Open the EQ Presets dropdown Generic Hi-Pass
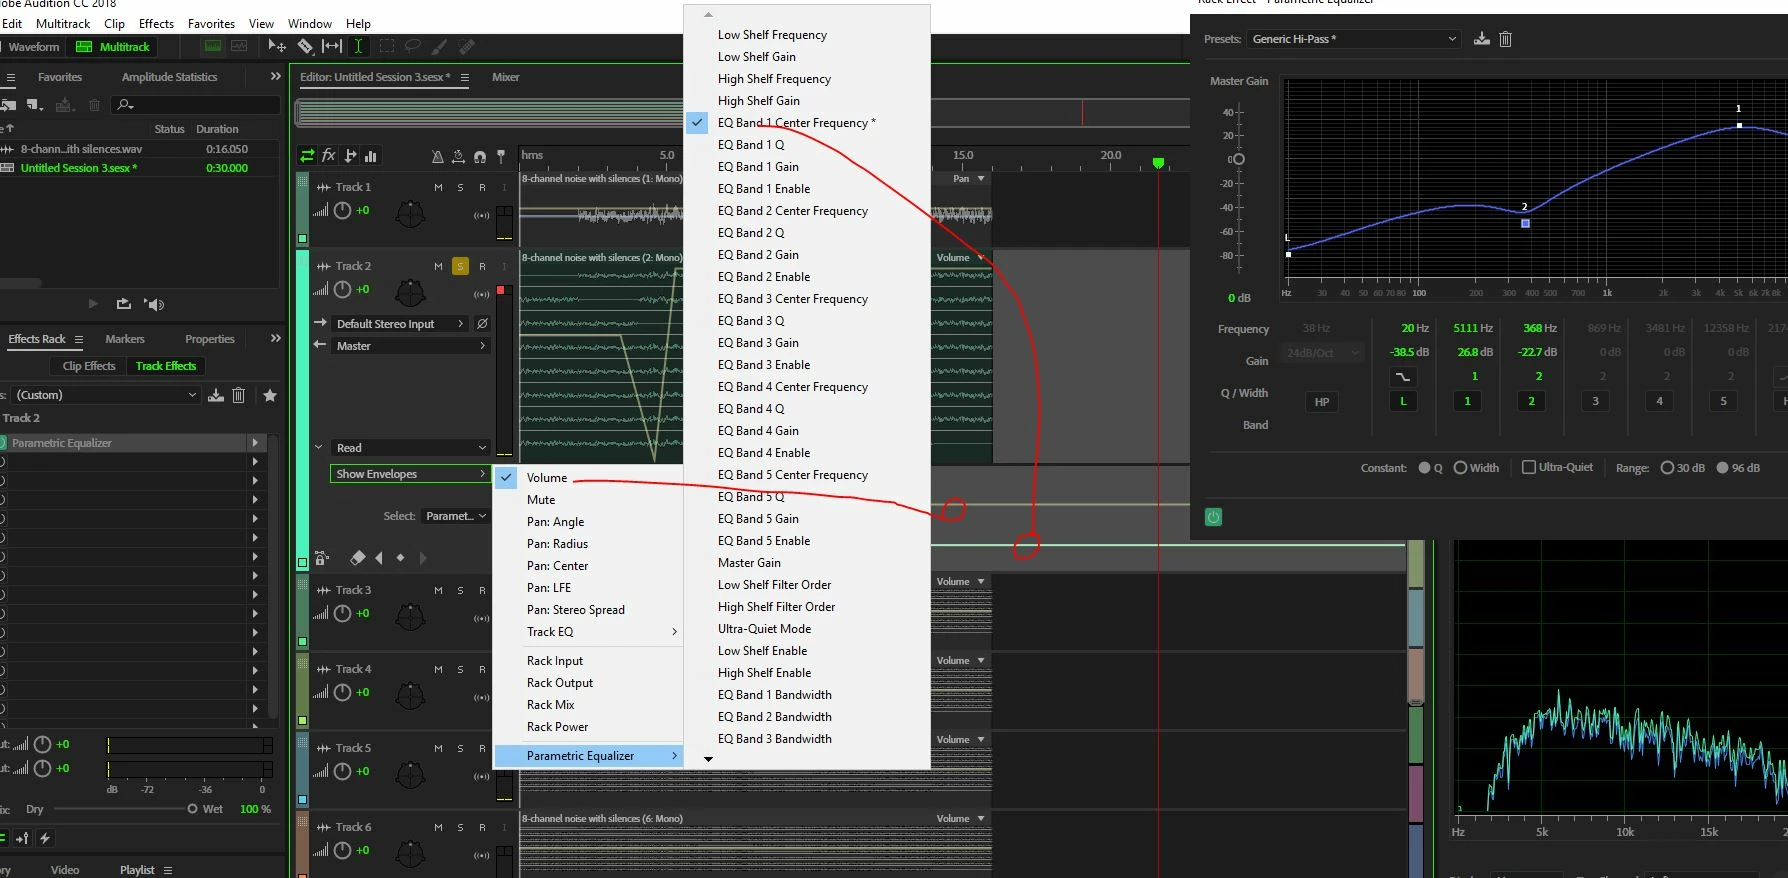Screen dimensions: 1788x878 tap(1354, 39)
